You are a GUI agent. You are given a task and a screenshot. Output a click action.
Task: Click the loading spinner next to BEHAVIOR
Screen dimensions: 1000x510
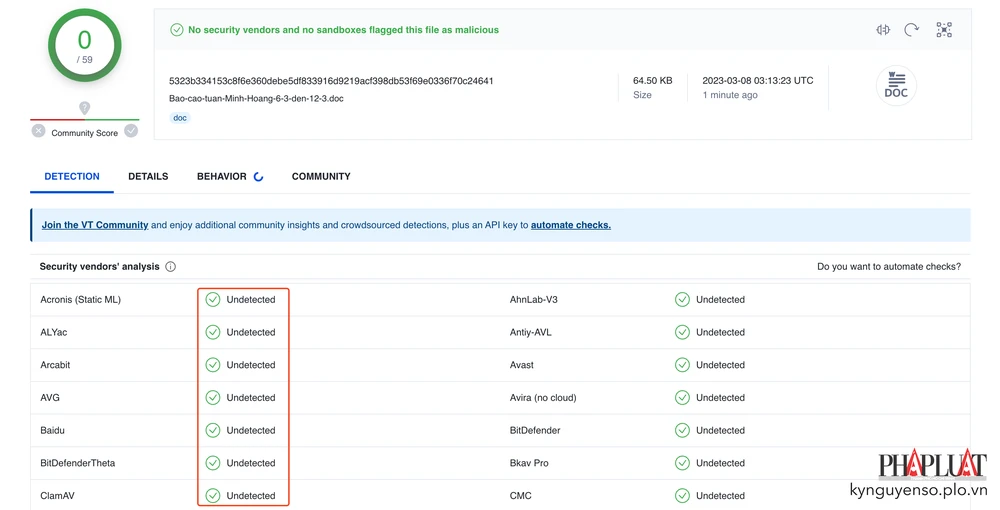(x=258, y=177)
